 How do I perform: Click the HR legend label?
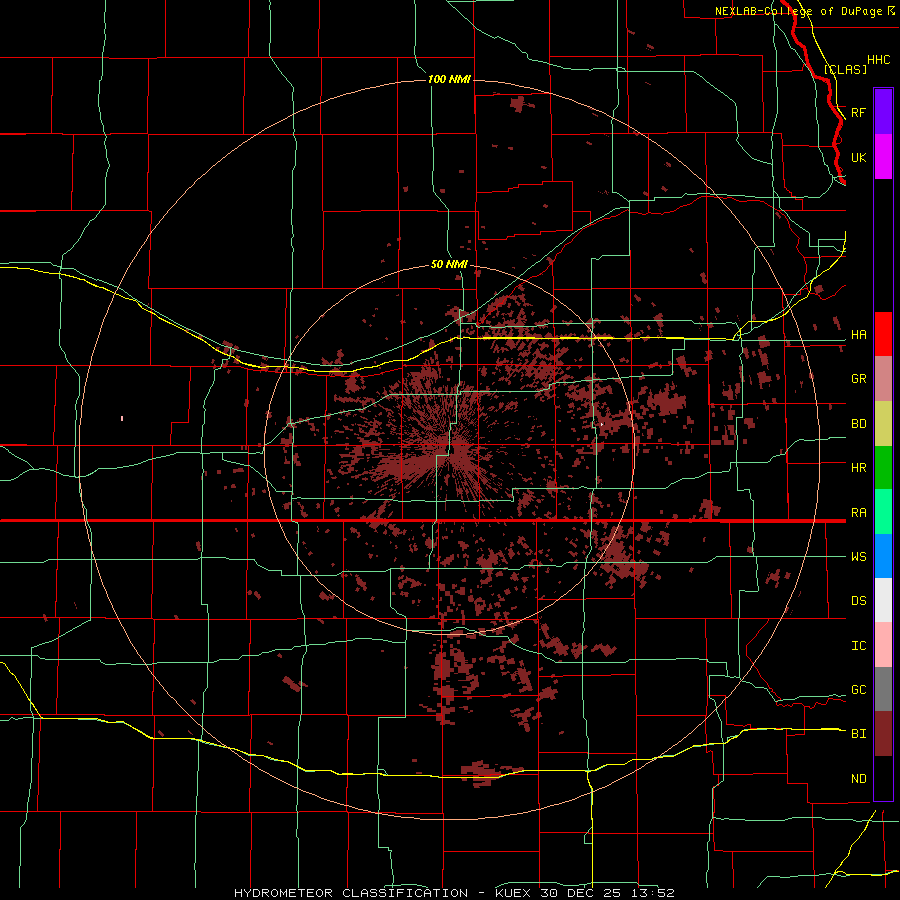pyautogui.click(x=858, y=468)
